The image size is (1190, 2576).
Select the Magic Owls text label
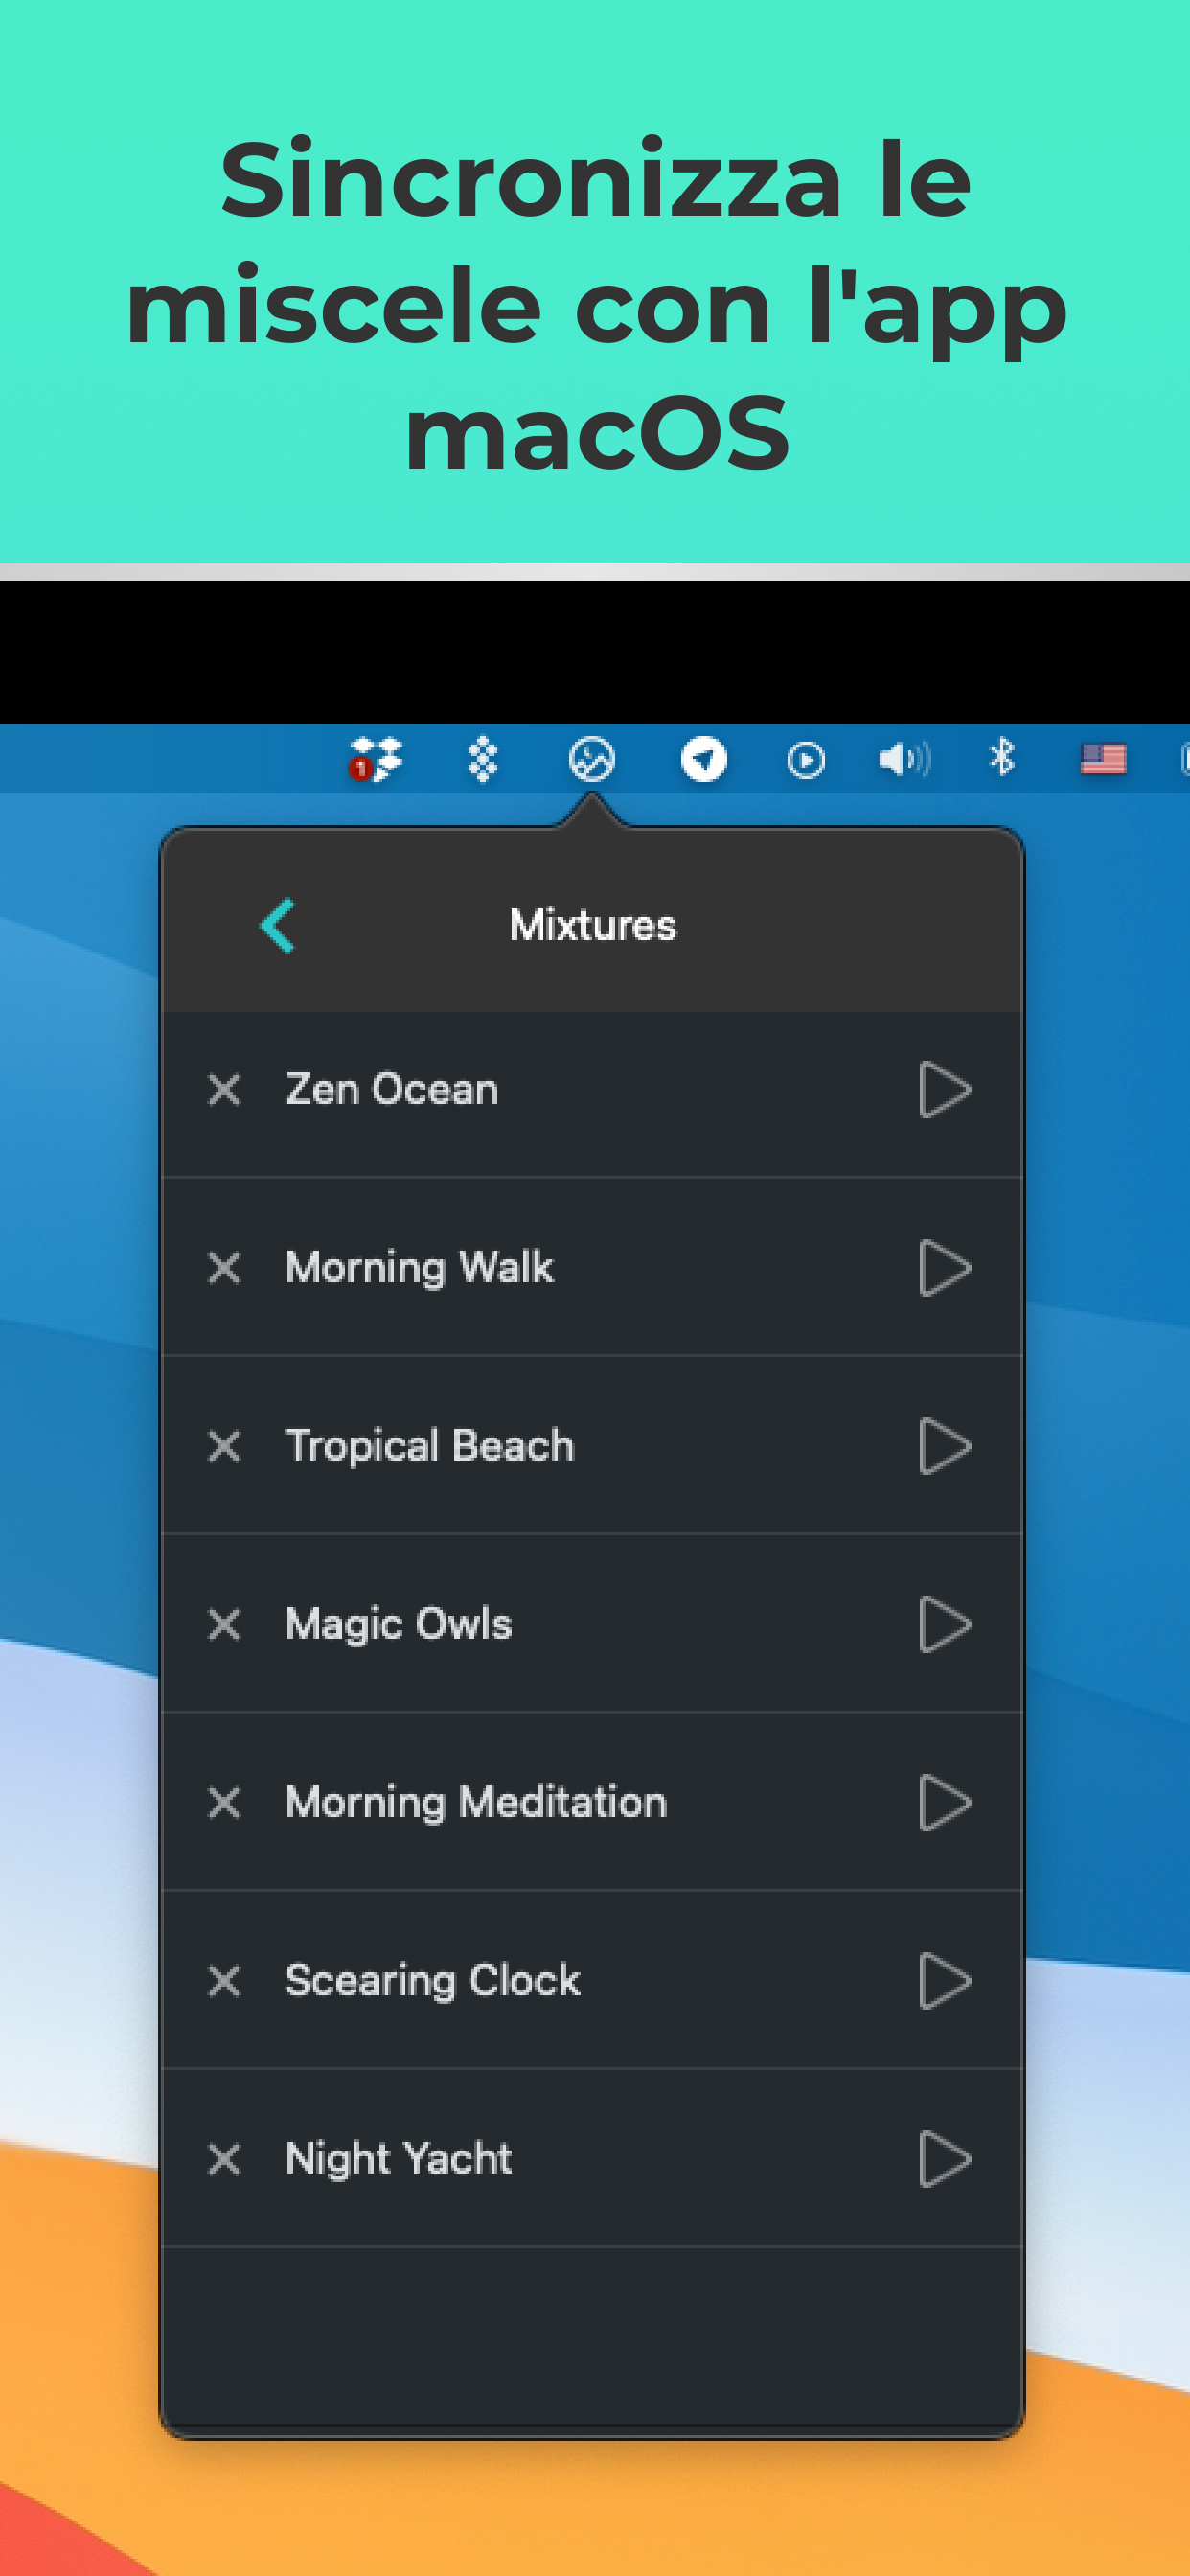click(399, 1625)
